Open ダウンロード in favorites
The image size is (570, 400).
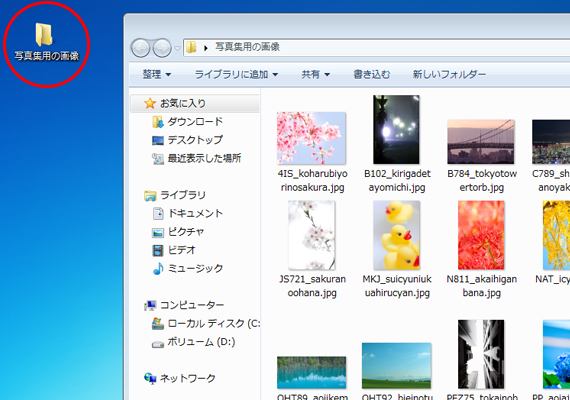195,121
